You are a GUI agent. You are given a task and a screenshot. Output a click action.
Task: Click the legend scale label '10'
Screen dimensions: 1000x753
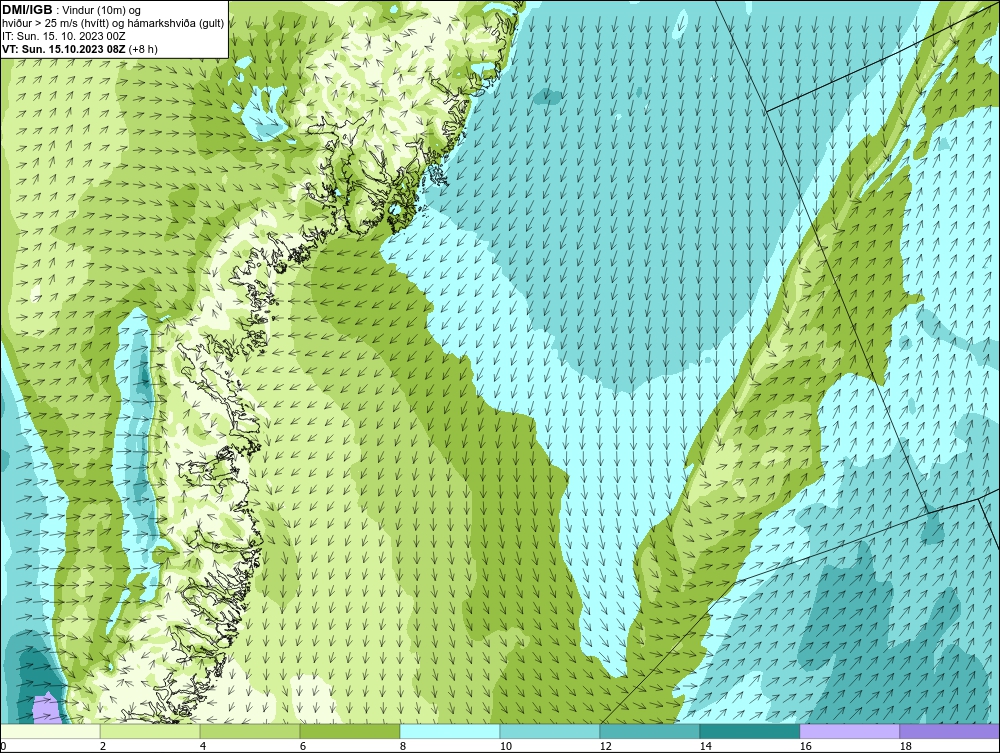click(506, 746)
